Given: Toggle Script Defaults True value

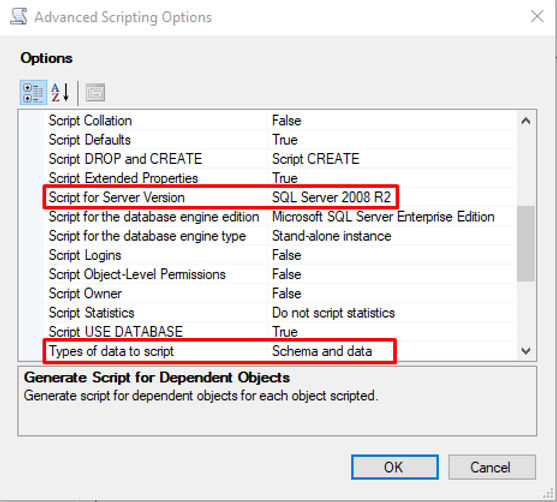Looking at the screenshot, I should point(392,140).
